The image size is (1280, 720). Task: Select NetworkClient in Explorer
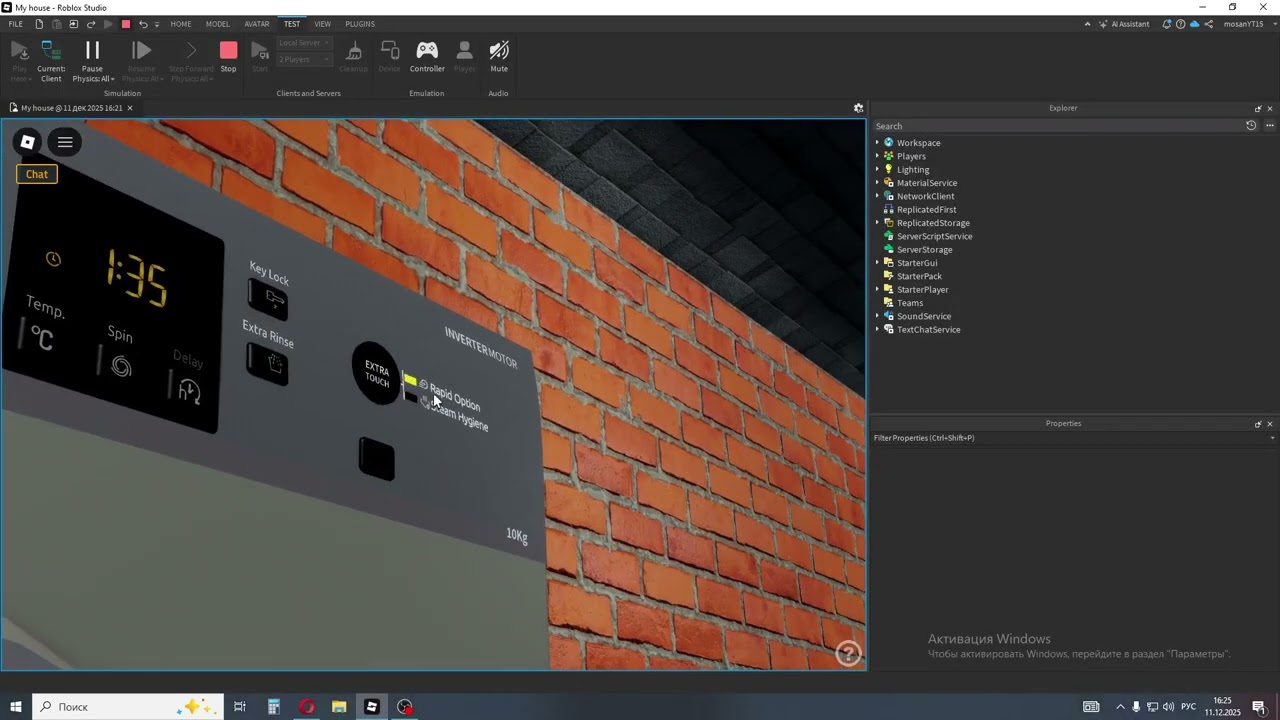tap(925, 196)
